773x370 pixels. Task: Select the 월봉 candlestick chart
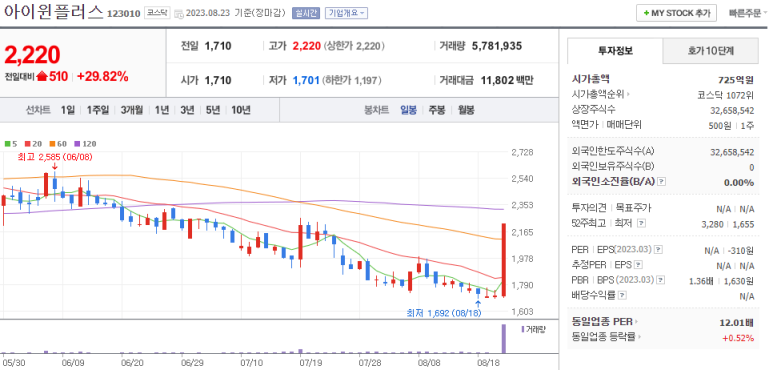click(x=465, y=110)
